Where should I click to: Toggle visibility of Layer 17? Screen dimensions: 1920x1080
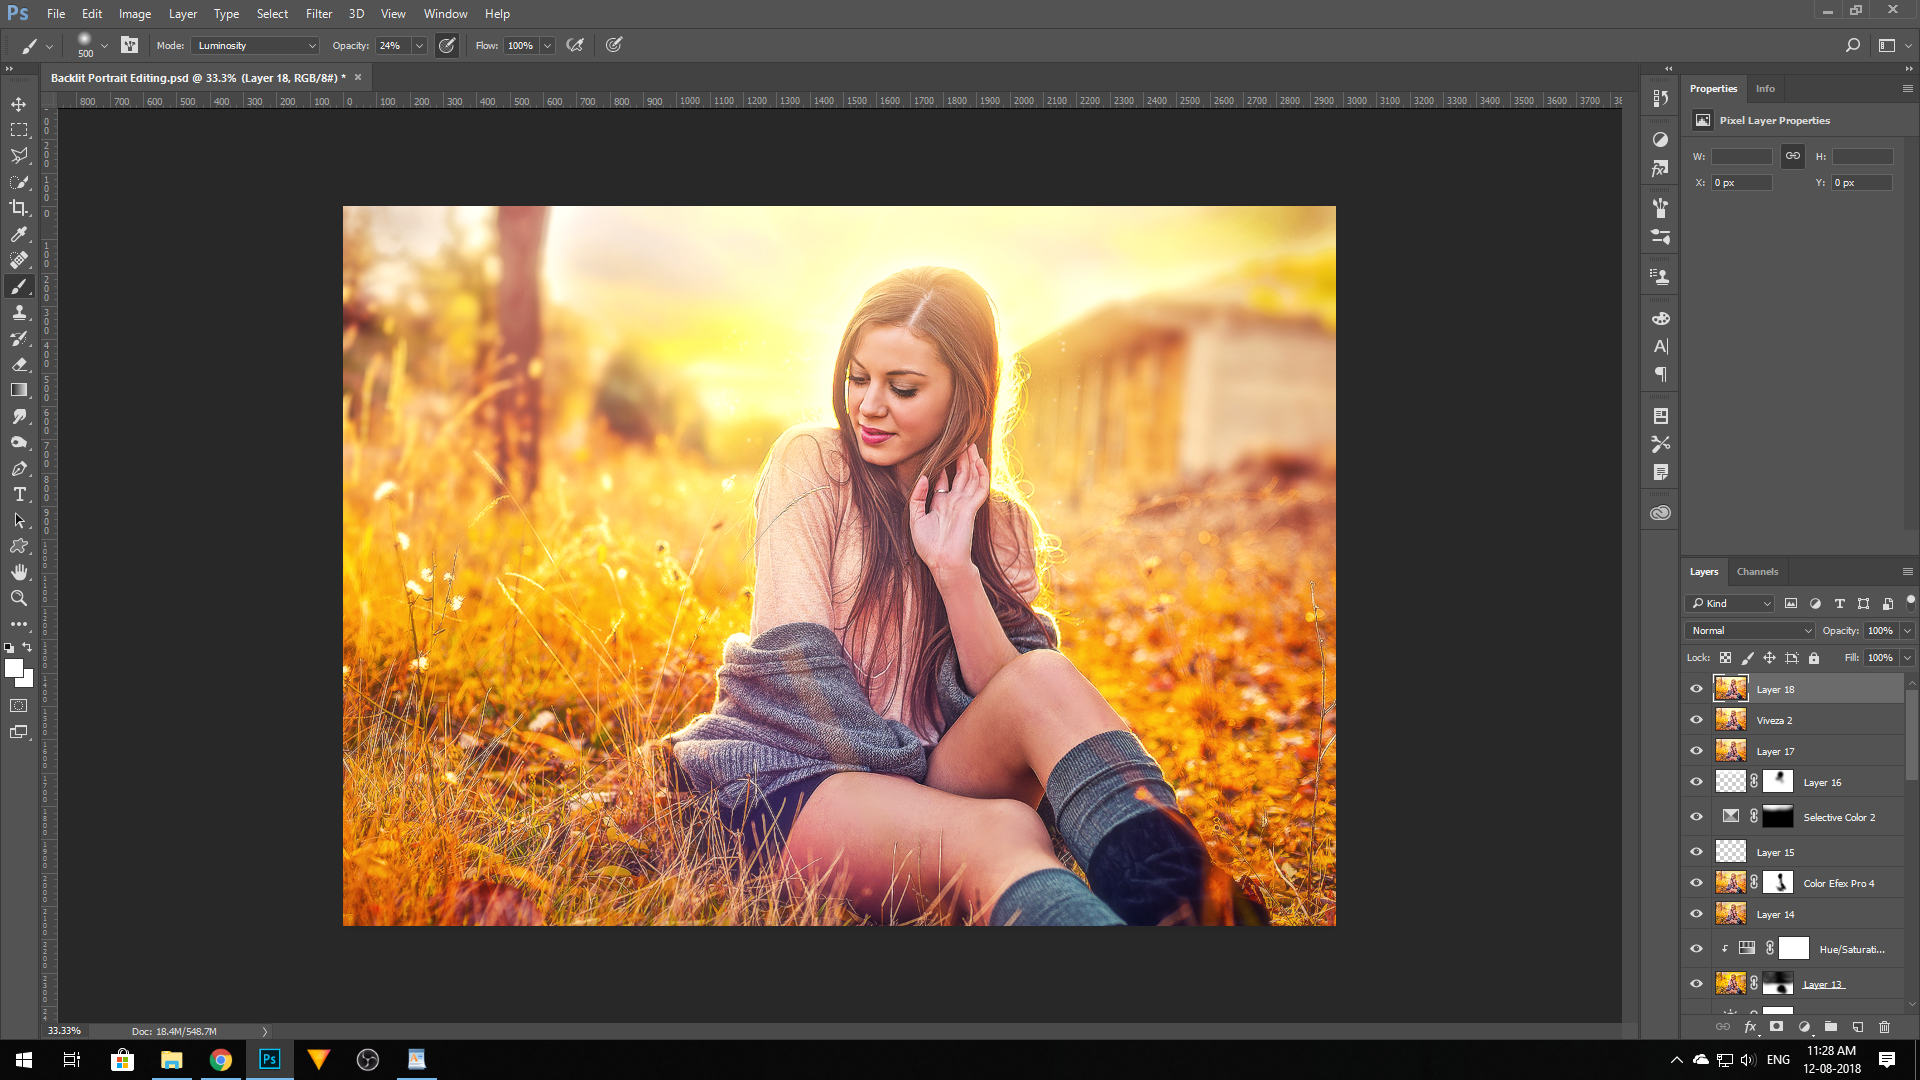tap(1696, 751)
